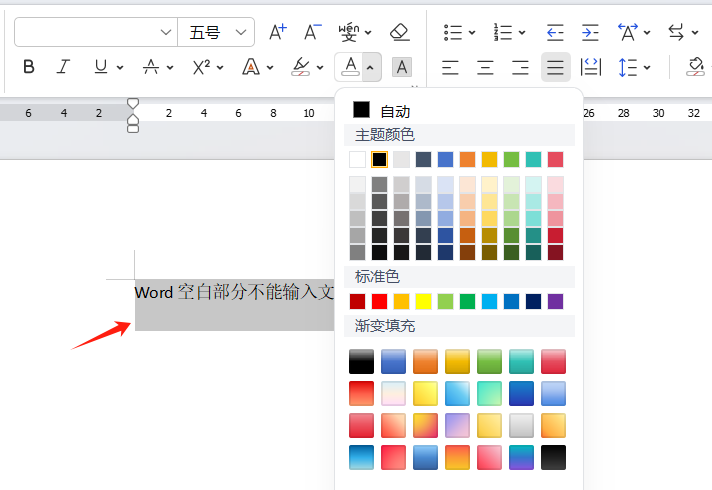Choose standard red color swatch
The image size is (712, 490).
[379, 301]
